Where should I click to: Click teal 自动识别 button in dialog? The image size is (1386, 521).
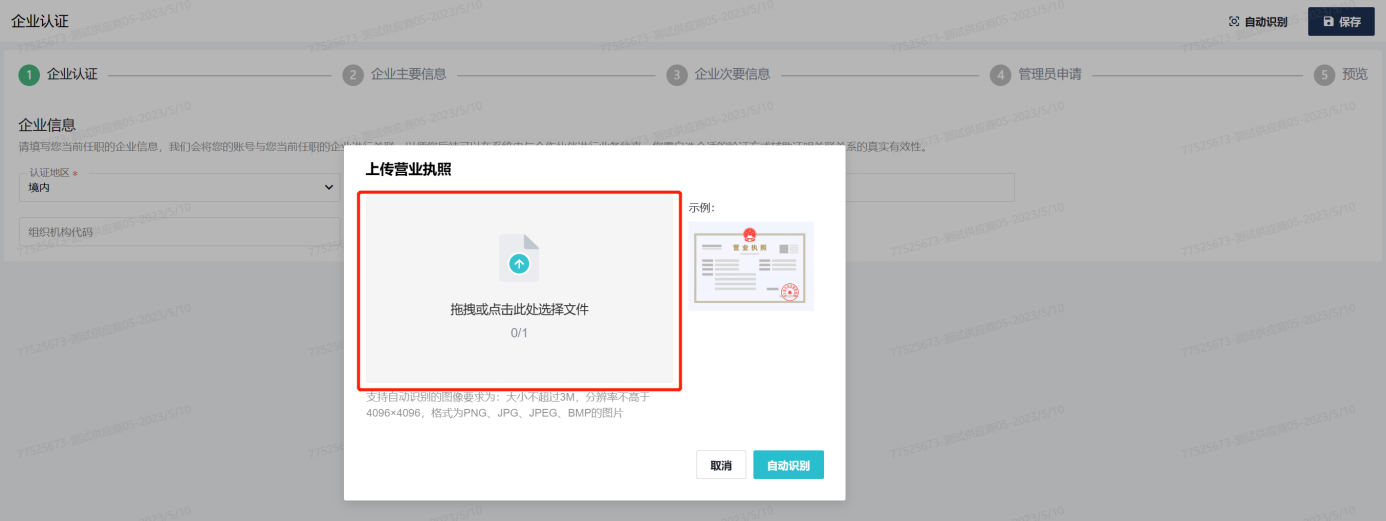pos(788,465)
